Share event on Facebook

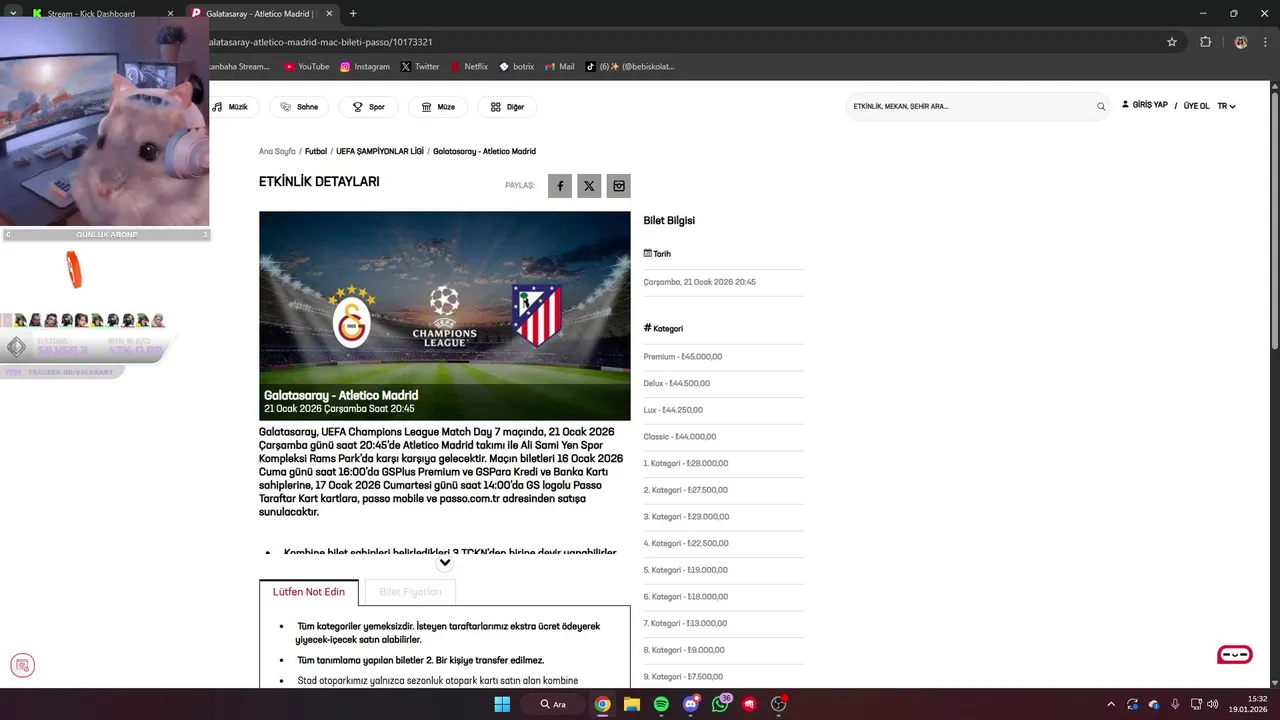click(x=560, y=186)
